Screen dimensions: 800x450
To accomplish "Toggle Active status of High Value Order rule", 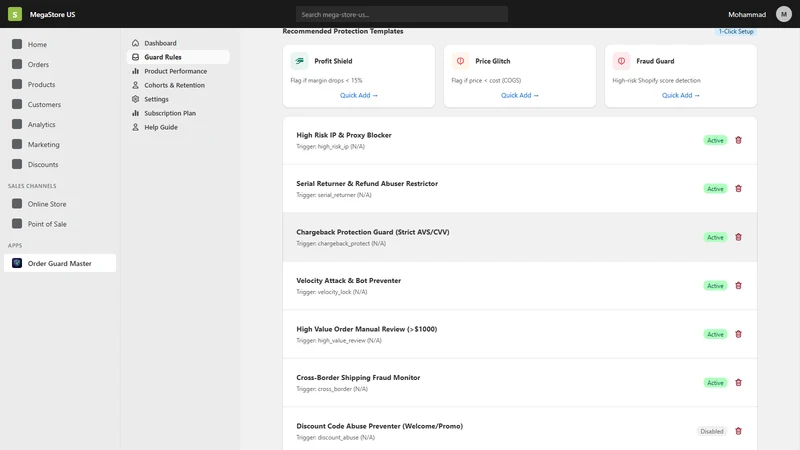I will 715,334.
